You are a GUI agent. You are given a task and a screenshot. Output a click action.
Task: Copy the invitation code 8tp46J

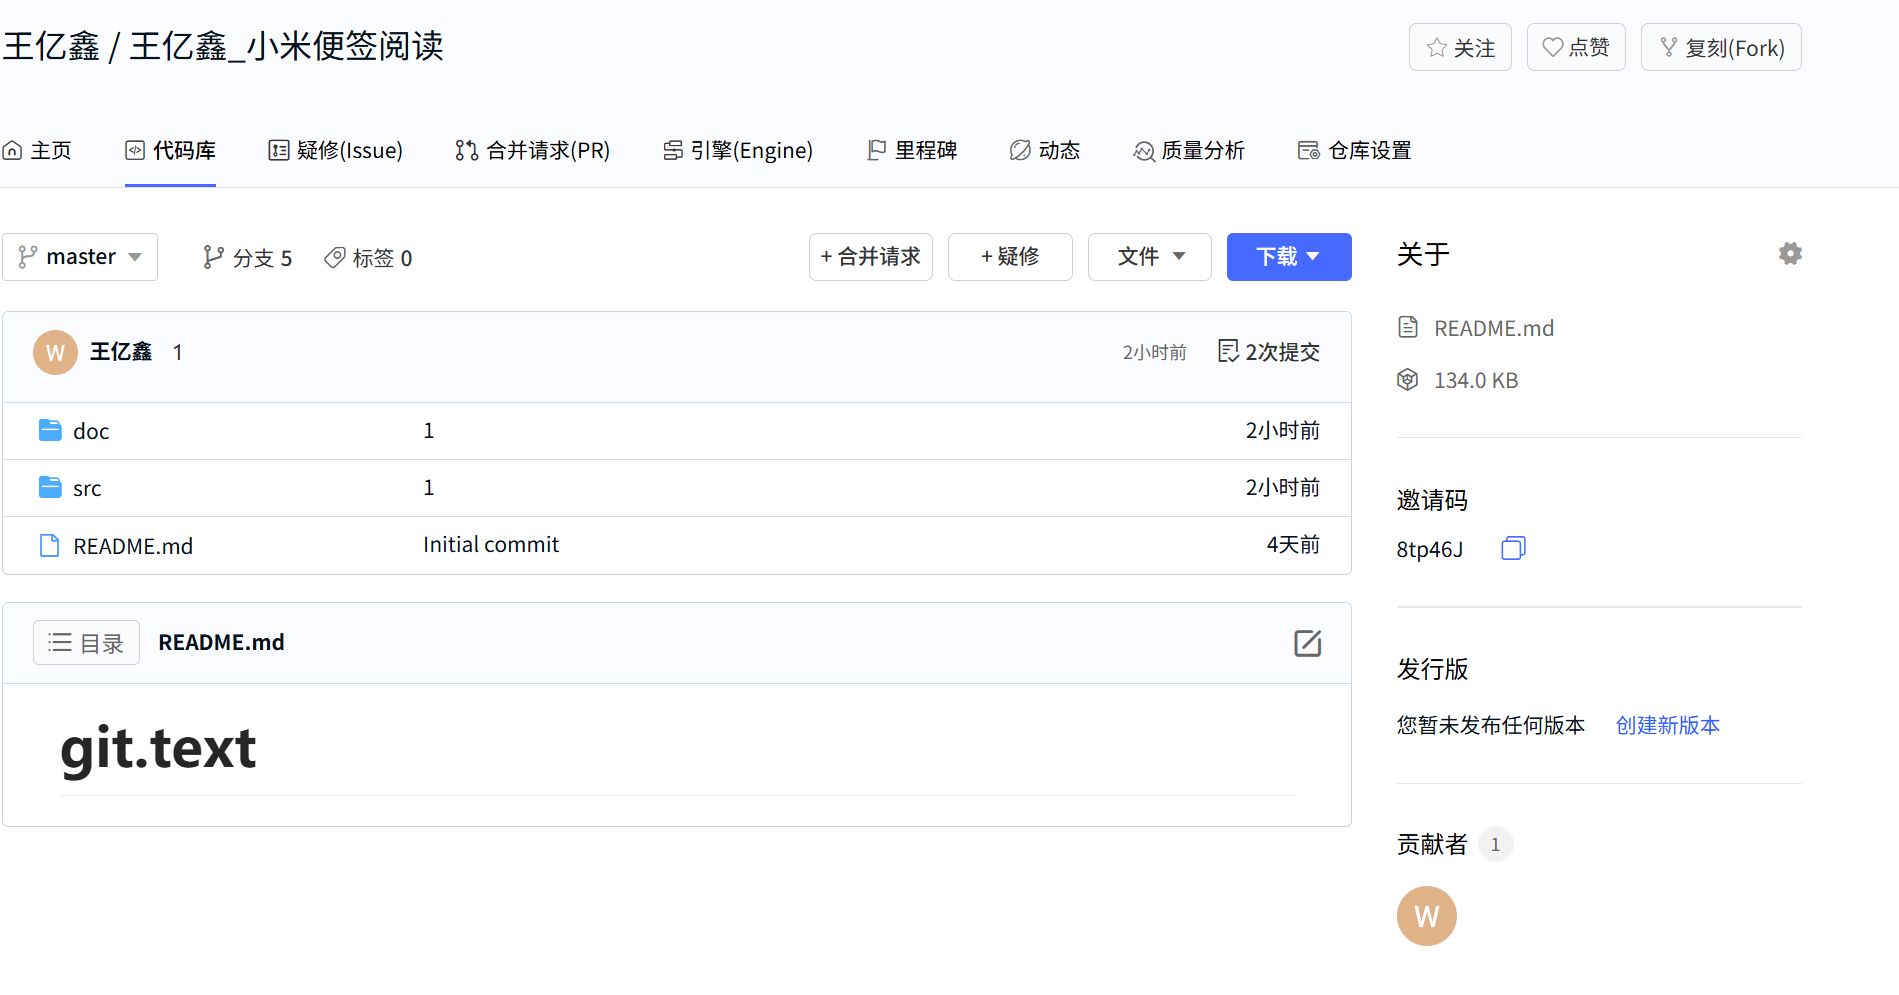click(1513, 548)
